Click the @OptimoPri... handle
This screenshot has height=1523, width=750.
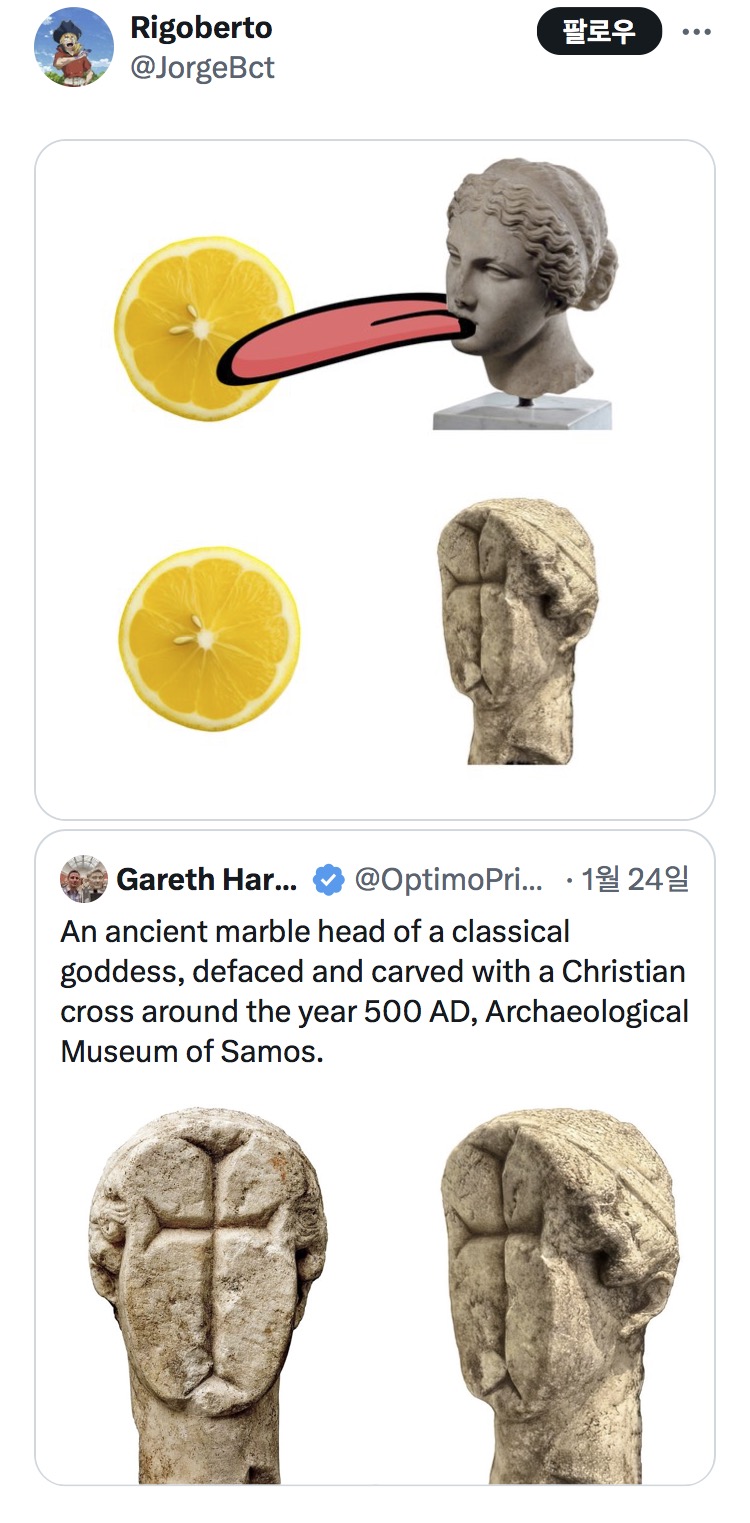pos(448,880)
